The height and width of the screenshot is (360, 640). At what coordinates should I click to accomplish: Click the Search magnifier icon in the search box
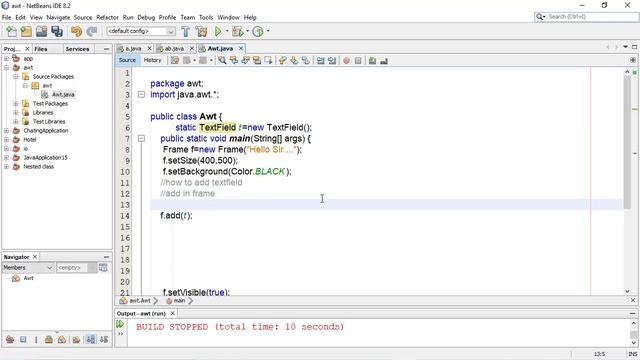540,17
